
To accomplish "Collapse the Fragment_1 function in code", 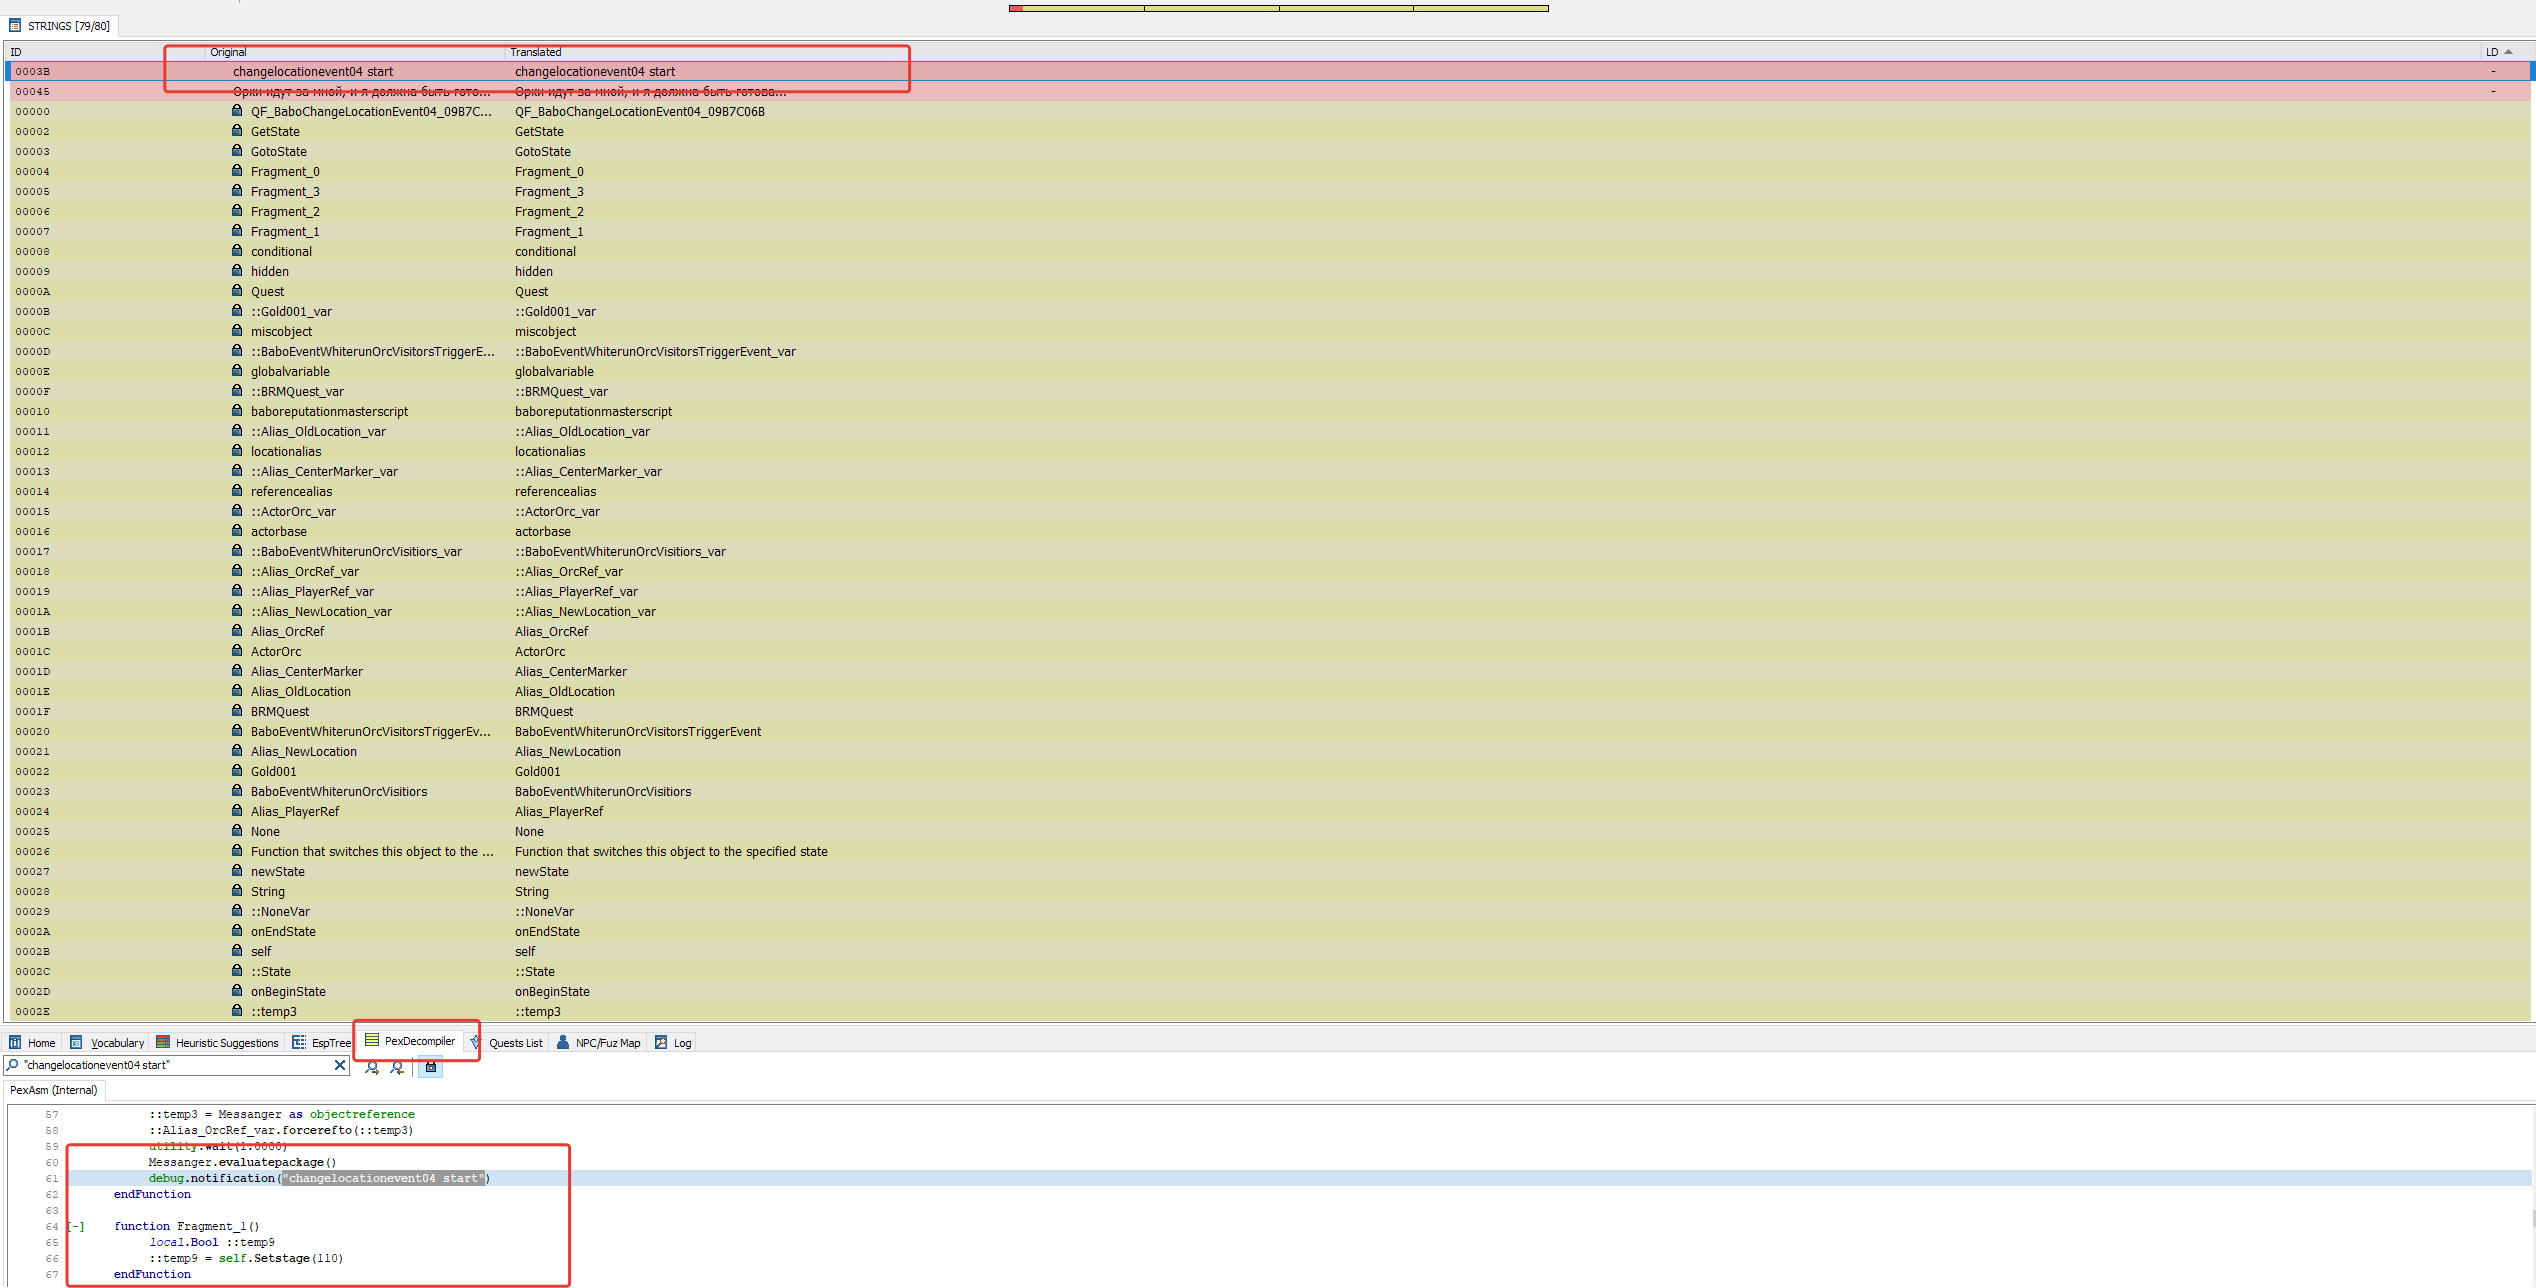I will pyautogui.click(x=77, y=1227).
